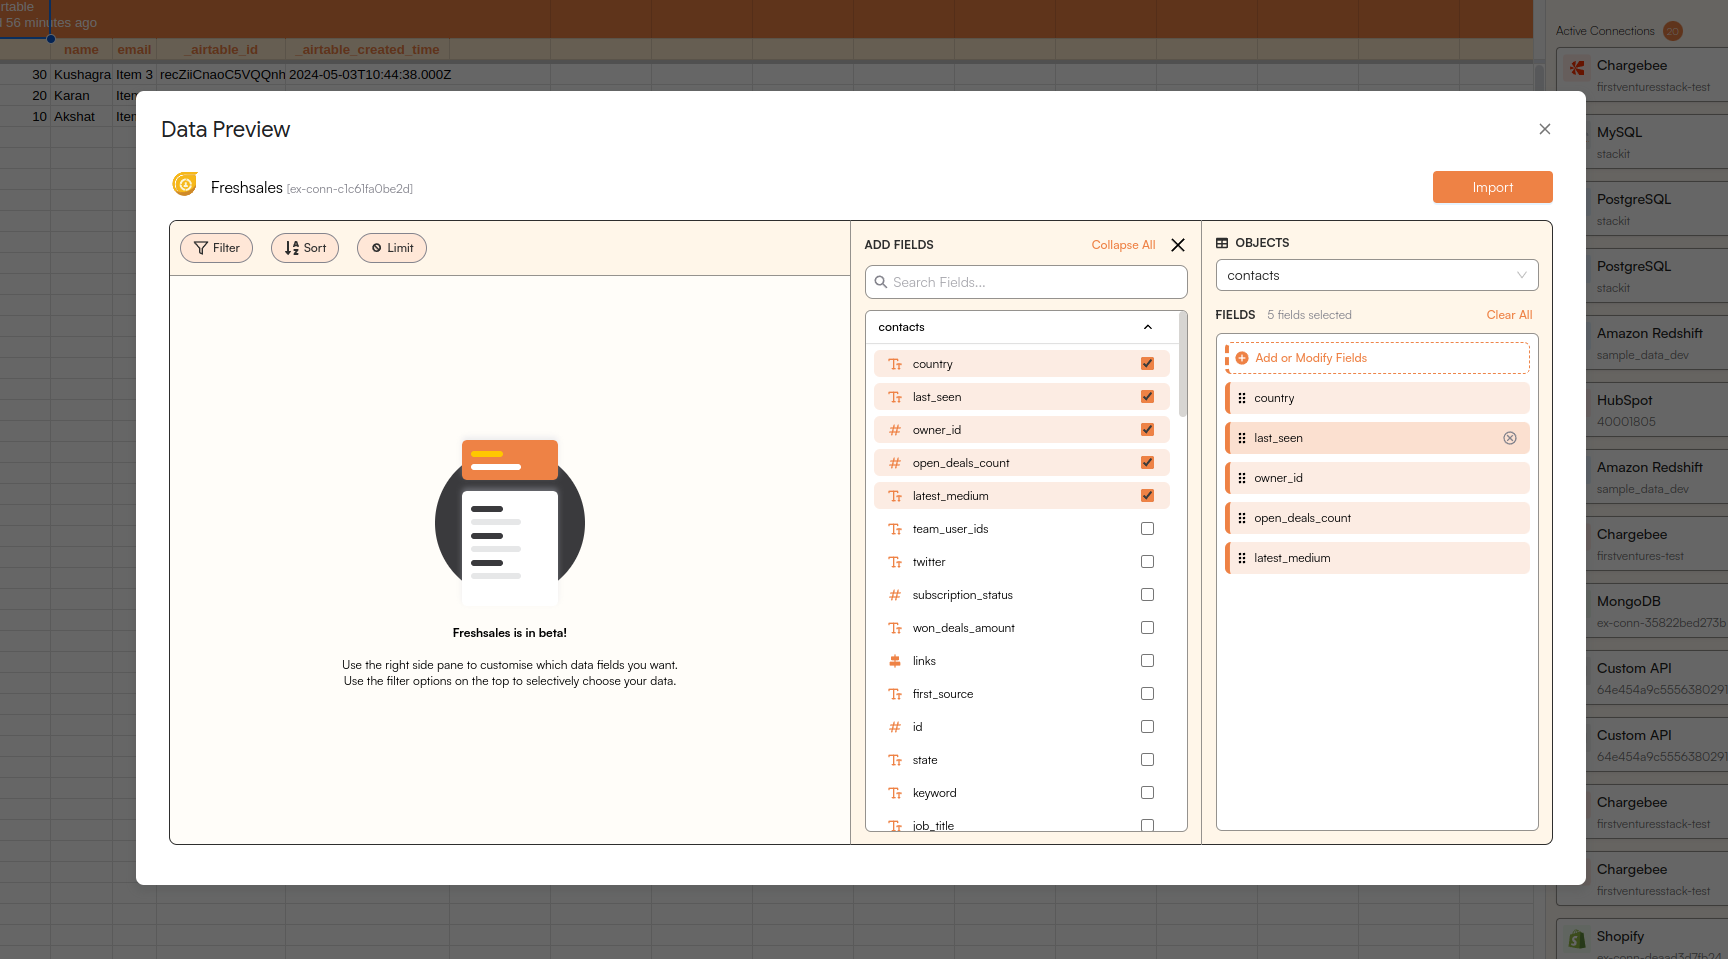Check the links field checkbox
Image resolution: width=1728 pixels, height=959 pixels.
click(1147, 661)
